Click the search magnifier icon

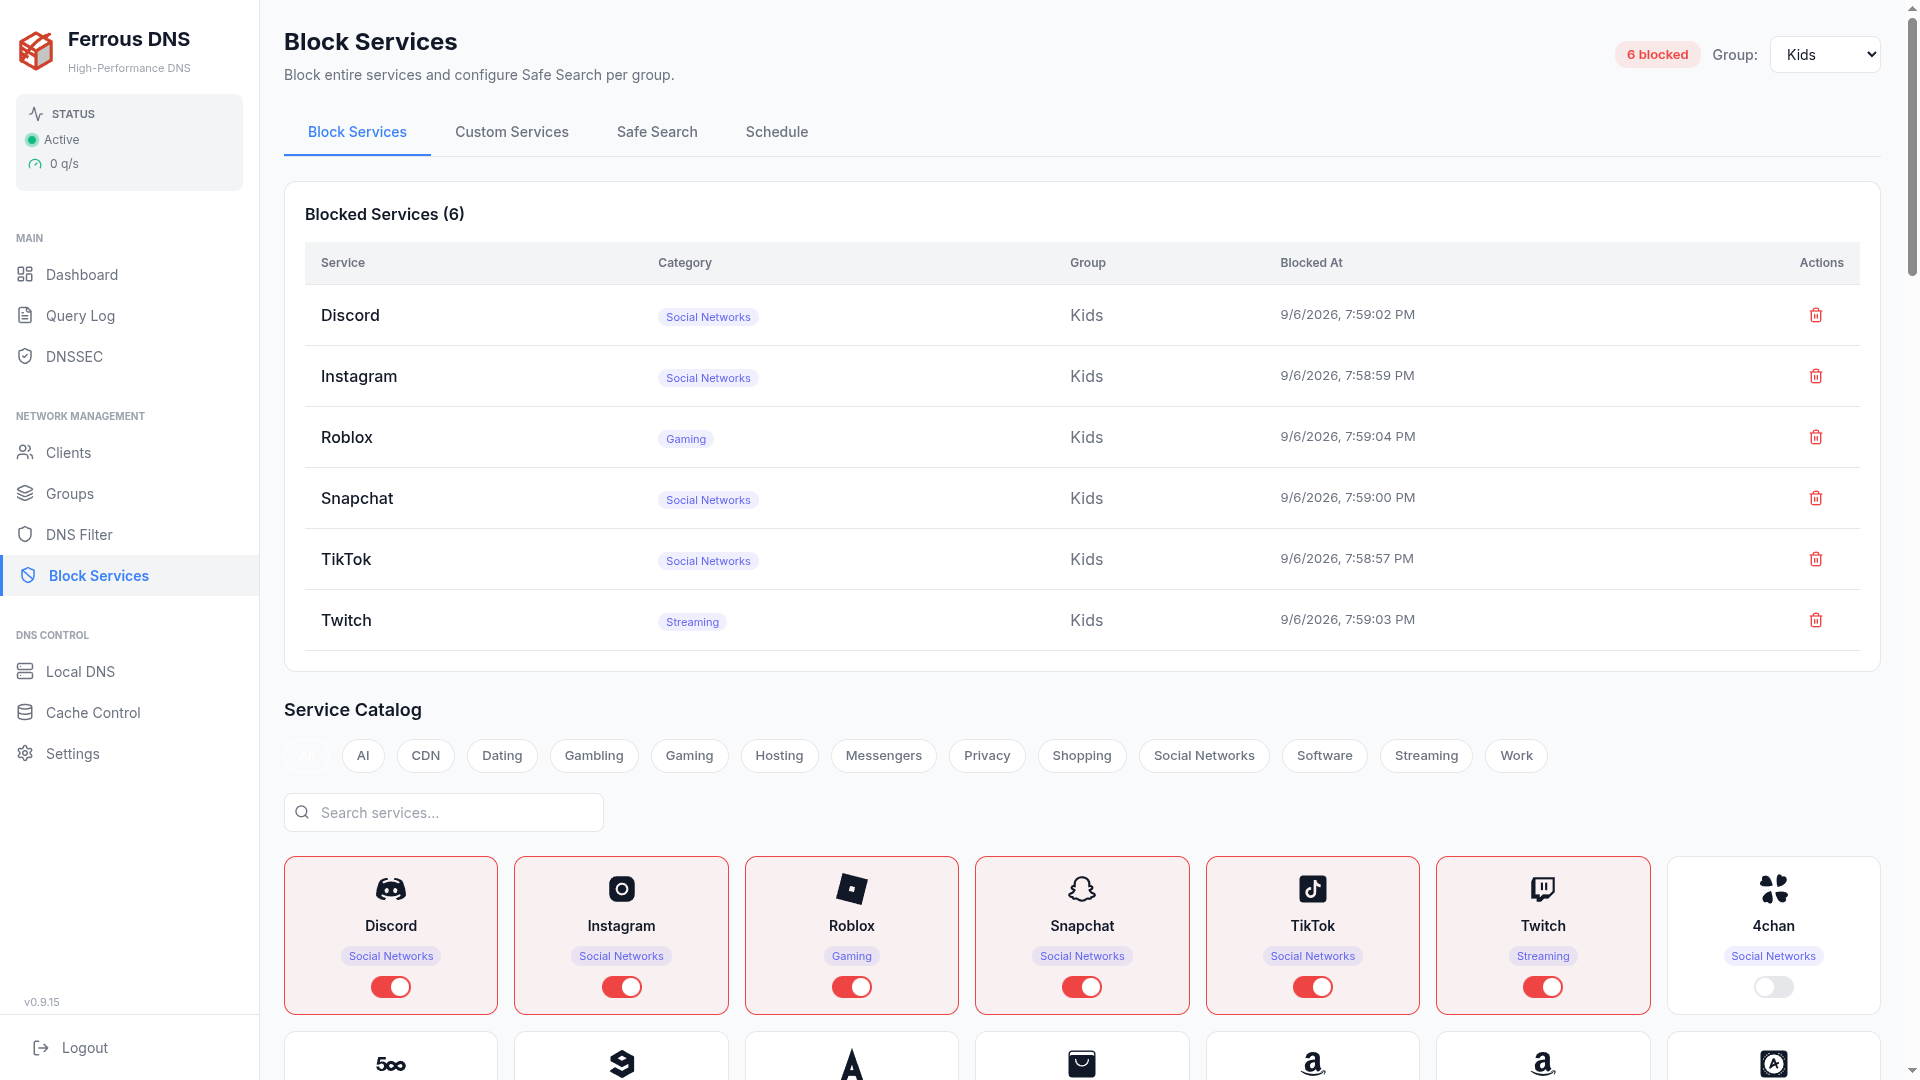tap(302, 812)
